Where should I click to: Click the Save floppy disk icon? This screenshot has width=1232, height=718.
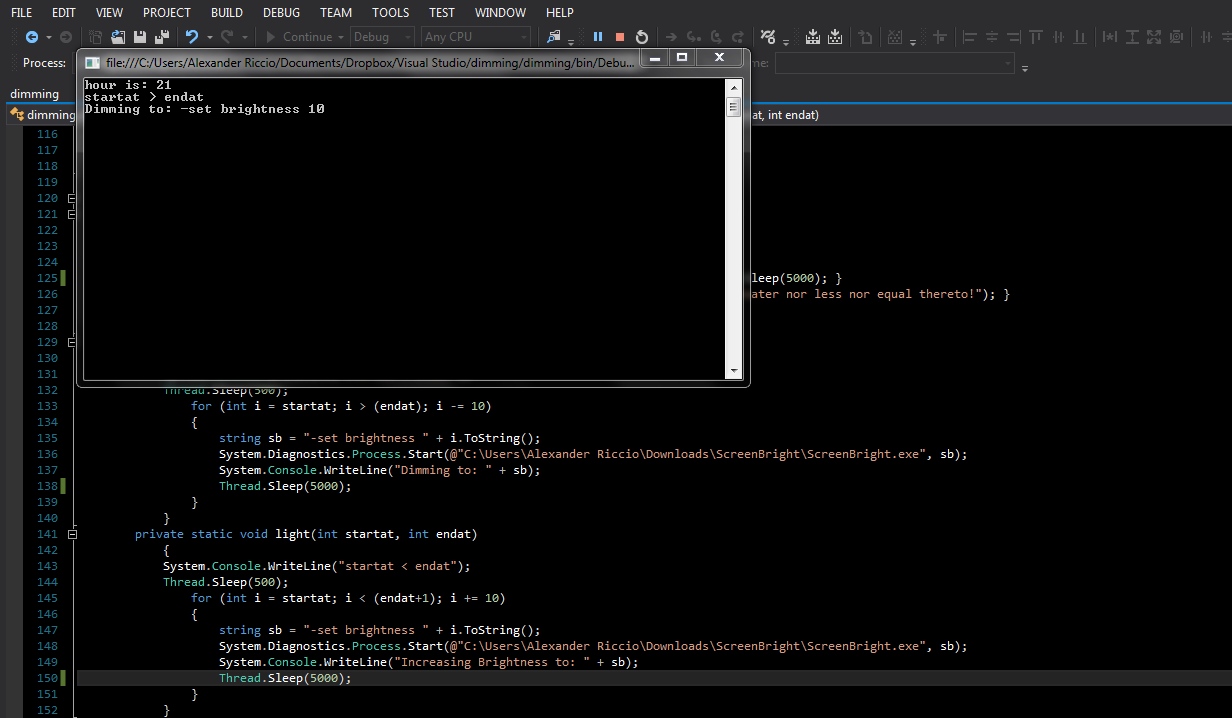click(x=140, y=37)
